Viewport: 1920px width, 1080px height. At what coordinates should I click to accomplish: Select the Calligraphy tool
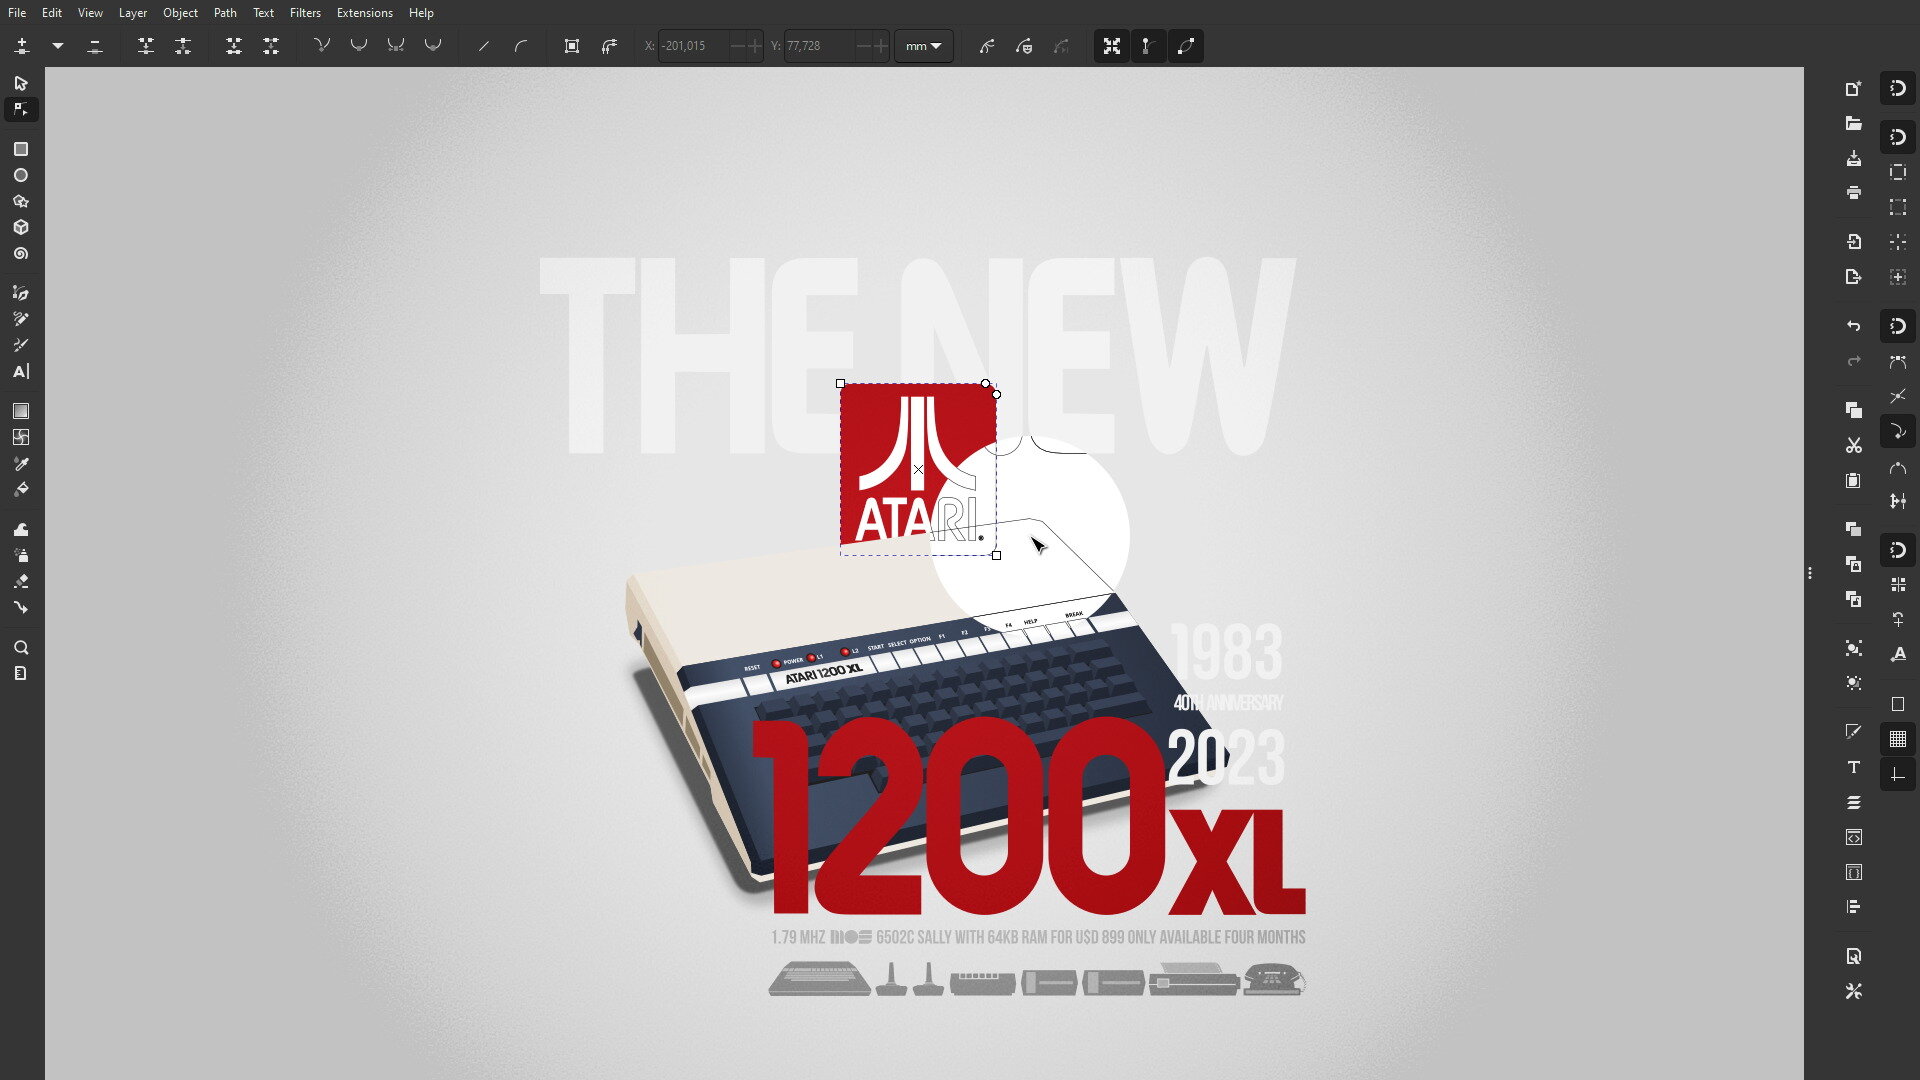pos(21,345)
